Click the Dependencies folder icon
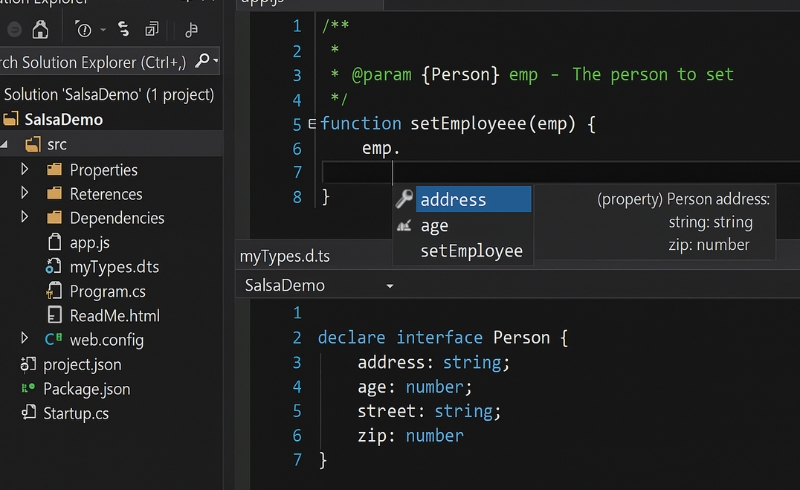Screen dimensions: 800x490 click(54, 218)
